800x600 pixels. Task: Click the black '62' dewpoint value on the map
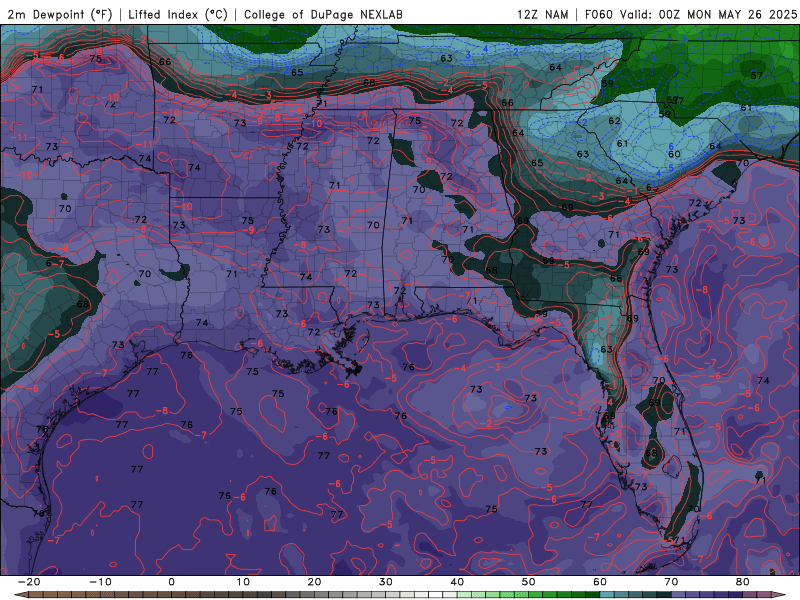(614, 121)
